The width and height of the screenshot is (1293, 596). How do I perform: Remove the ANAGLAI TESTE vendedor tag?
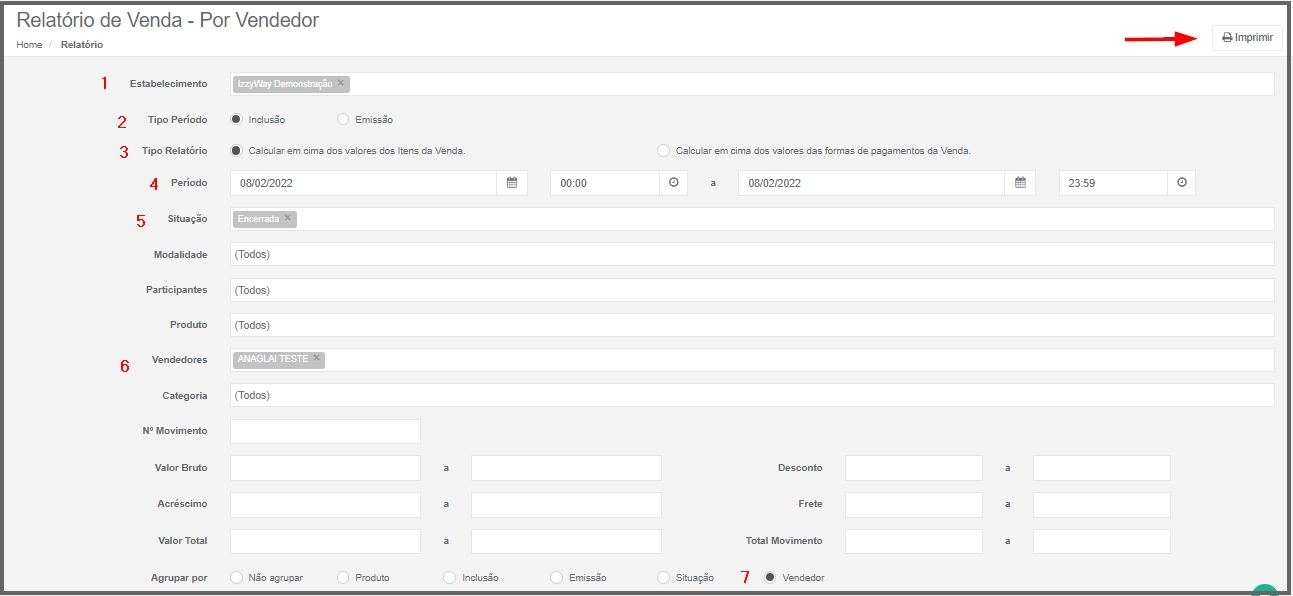coord(316,358)
